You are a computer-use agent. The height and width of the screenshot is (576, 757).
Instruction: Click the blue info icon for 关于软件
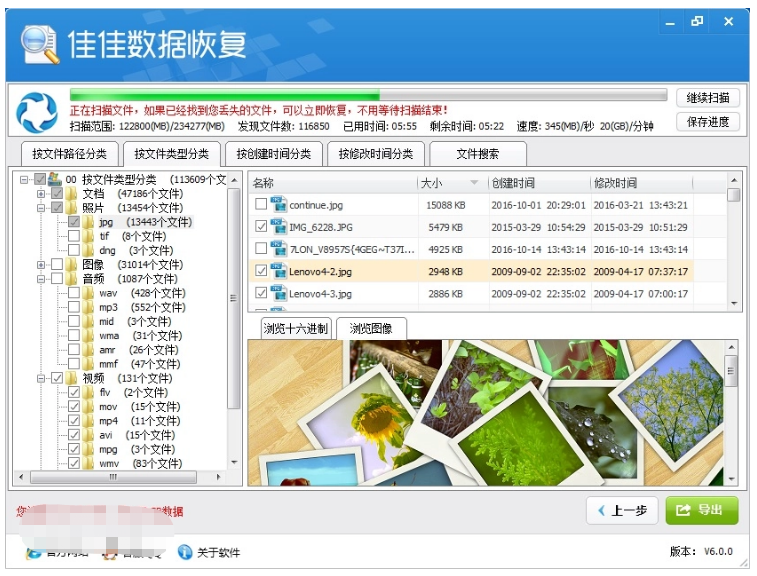[x=185, y=552]
